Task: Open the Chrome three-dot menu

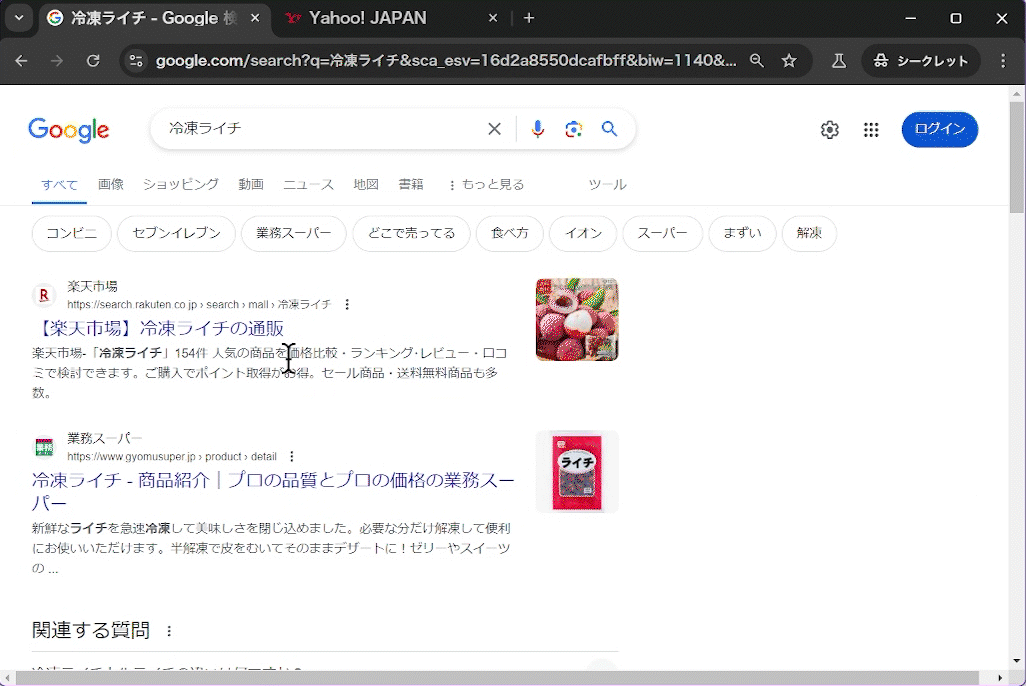Action: coord(1003,61)
